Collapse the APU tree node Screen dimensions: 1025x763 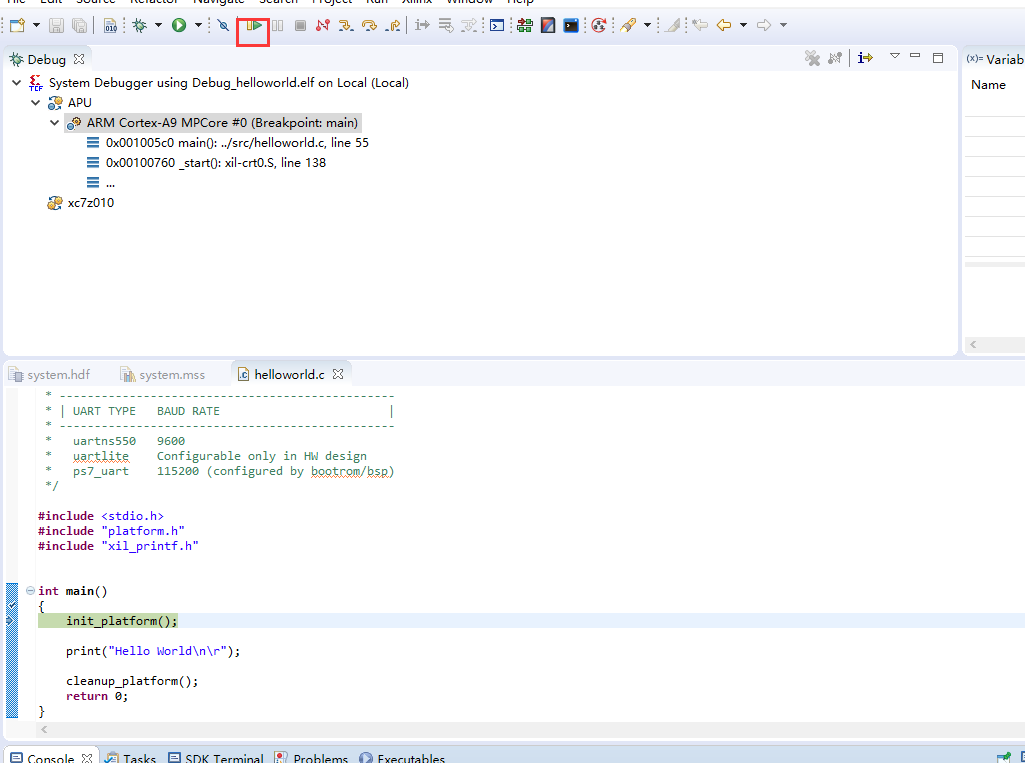point(36,103)
